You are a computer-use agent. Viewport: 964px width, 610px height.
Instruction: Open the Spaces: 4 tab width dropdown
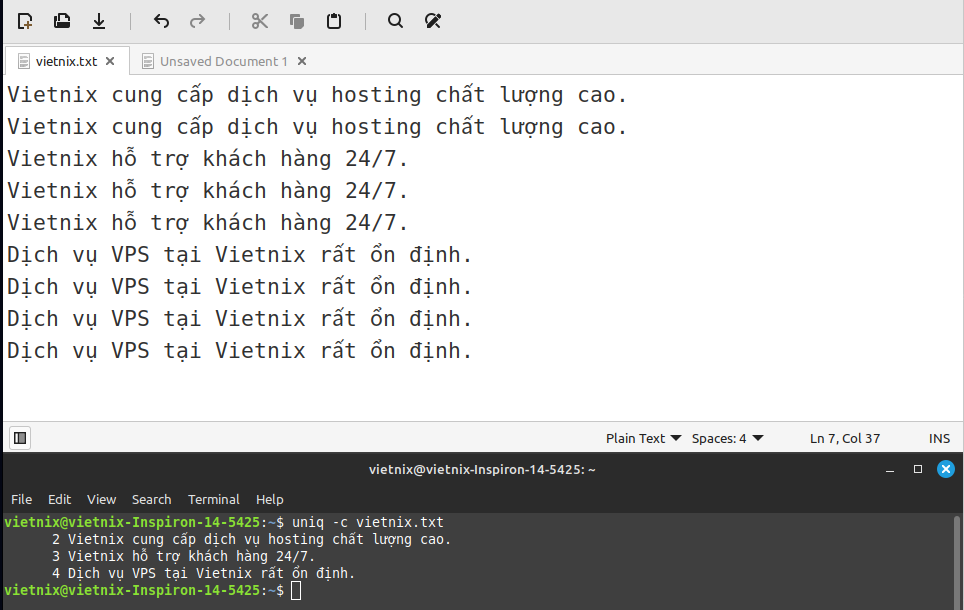coord(727,438)
